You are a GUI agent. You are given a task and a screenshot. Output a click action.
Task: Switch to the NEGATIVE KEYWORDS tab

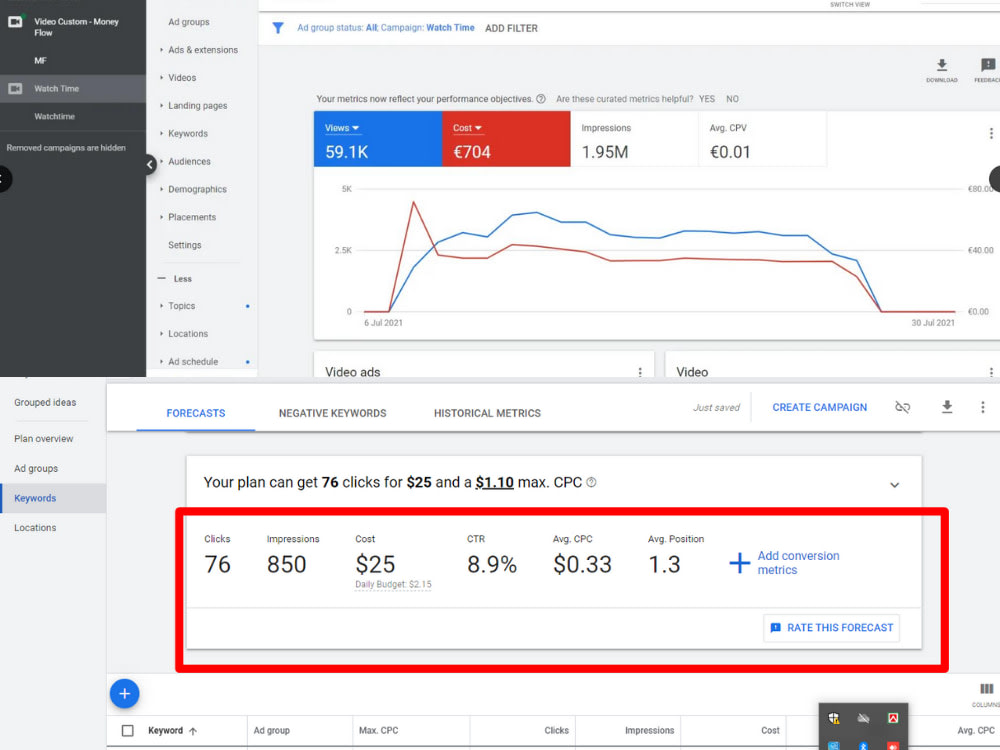(332, 413)
